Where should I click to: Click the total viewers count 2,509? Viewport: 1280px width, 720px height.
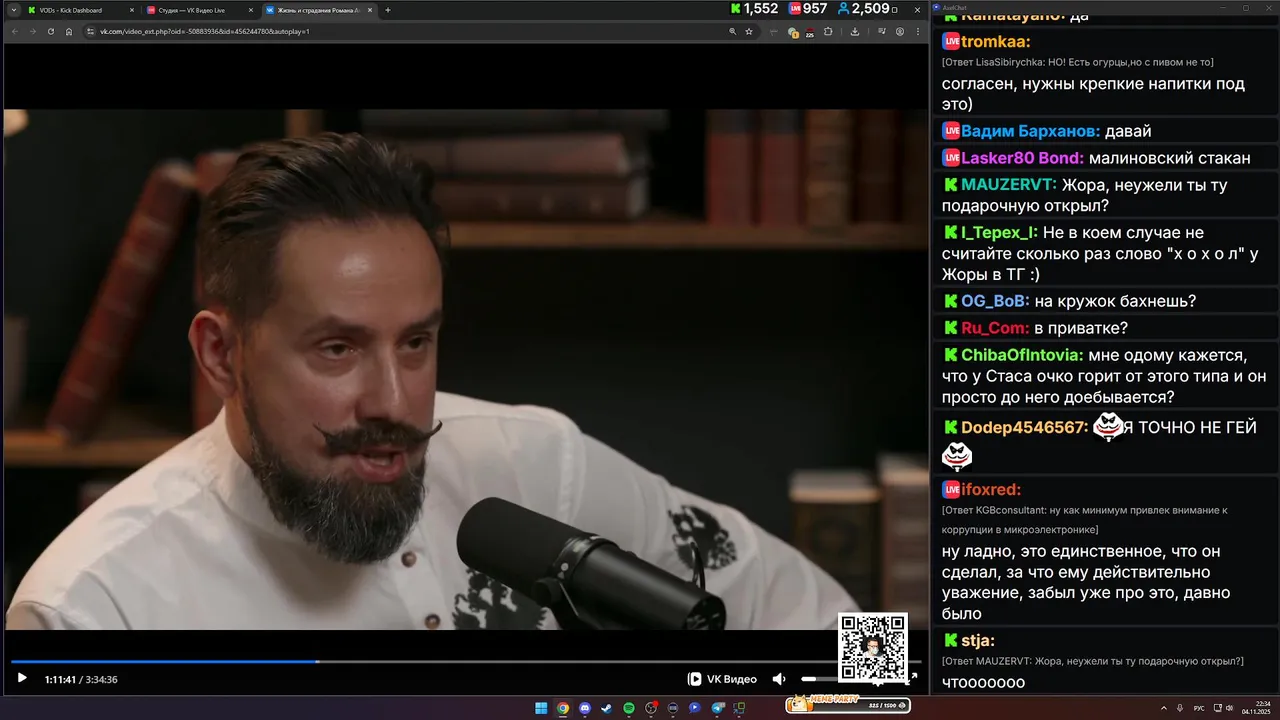[863, 8]
